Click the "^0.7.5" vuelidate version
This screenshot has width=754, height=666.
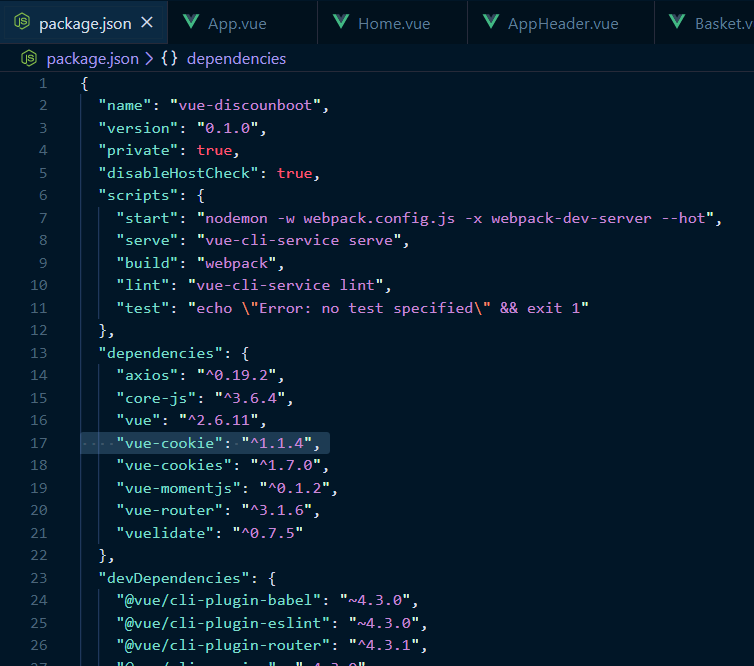click(x=268, y=533)
